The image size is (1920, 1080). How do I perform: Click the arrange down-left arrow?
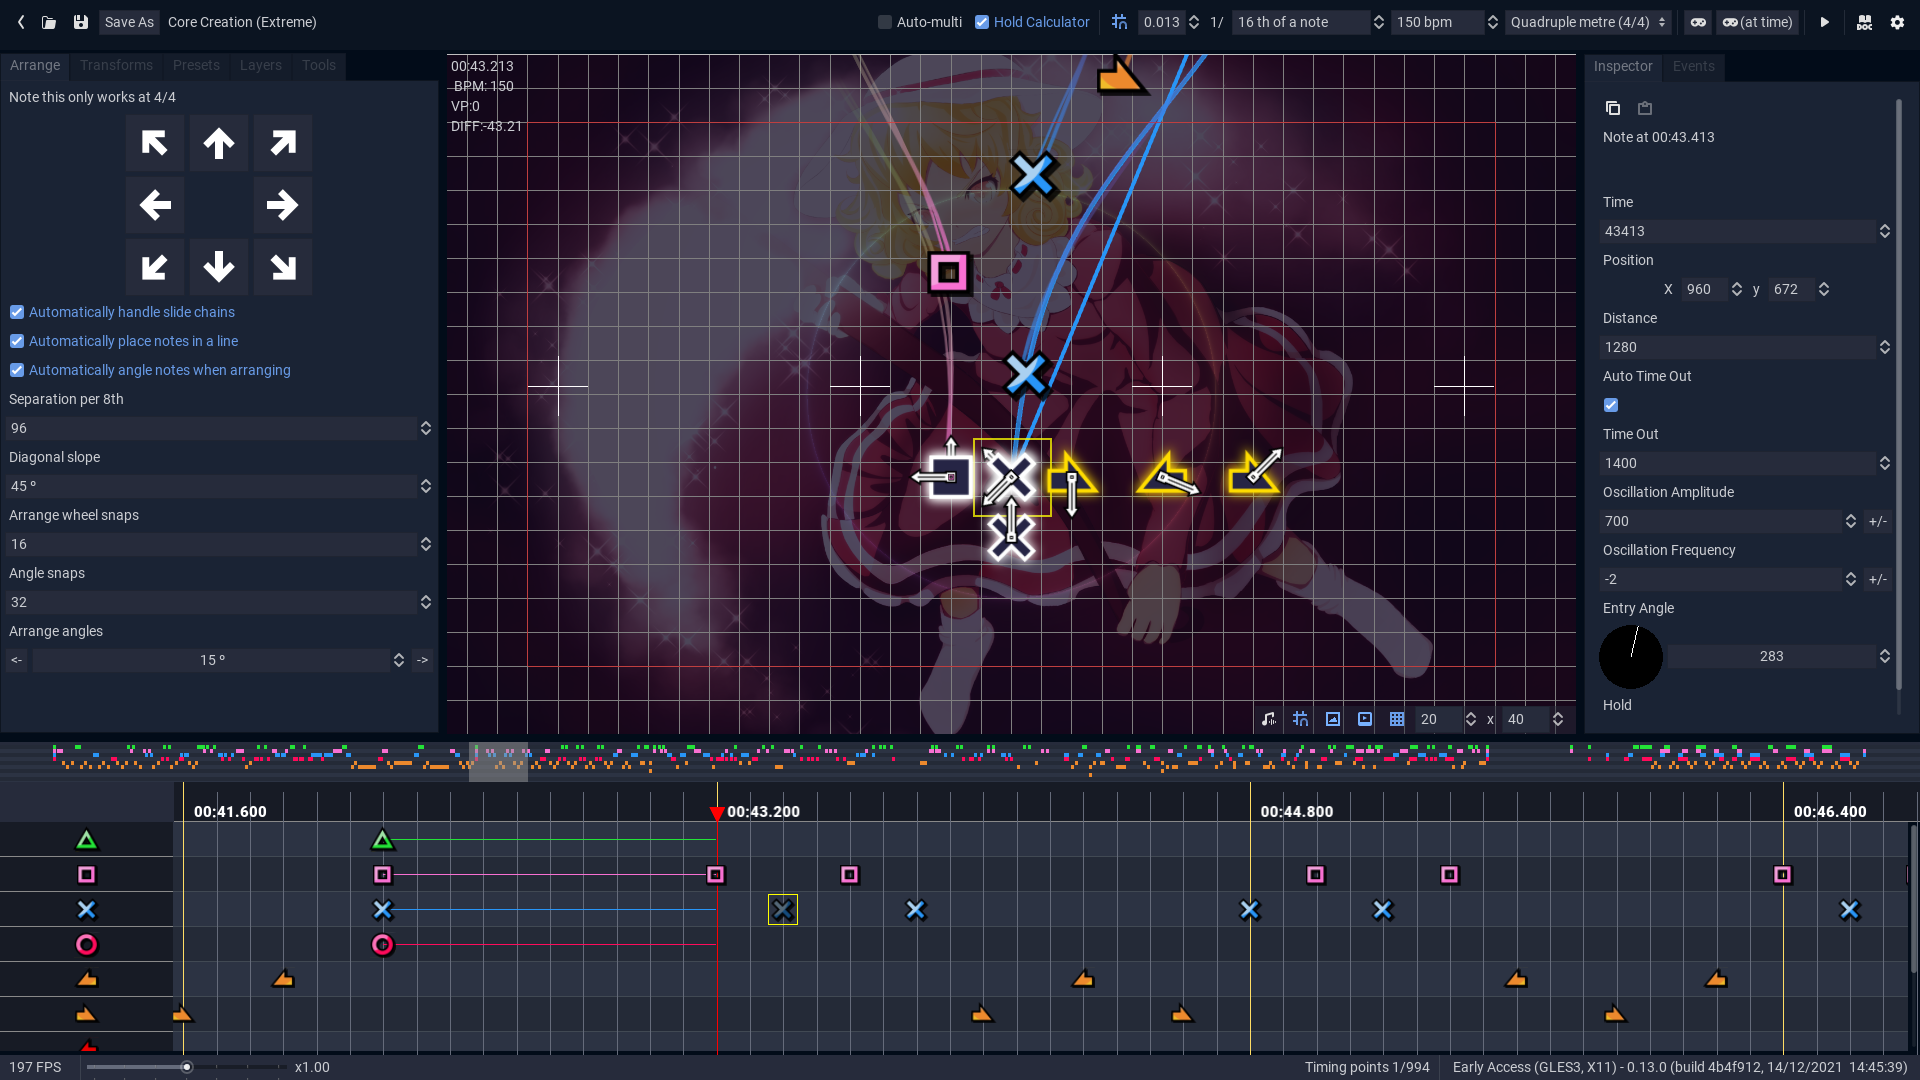tap(155, 267)
